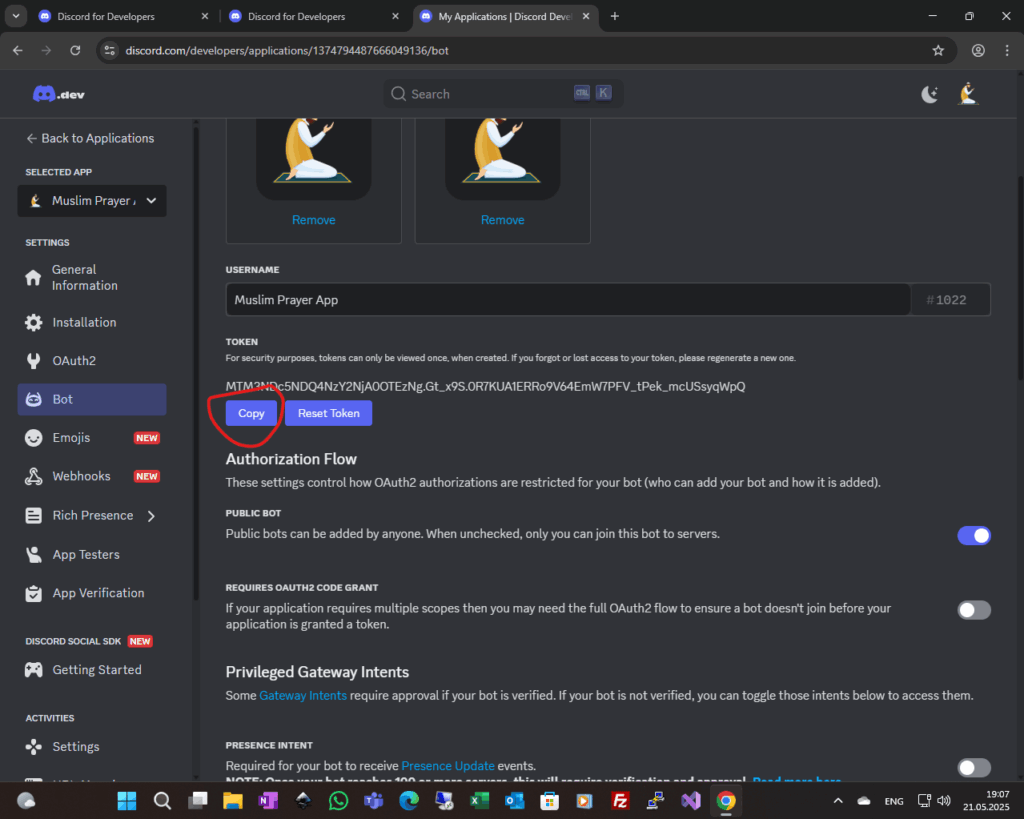Click the address bar URL
Image resolution: width=1024 pixels, height=819 pixels.
click(287, 50)
